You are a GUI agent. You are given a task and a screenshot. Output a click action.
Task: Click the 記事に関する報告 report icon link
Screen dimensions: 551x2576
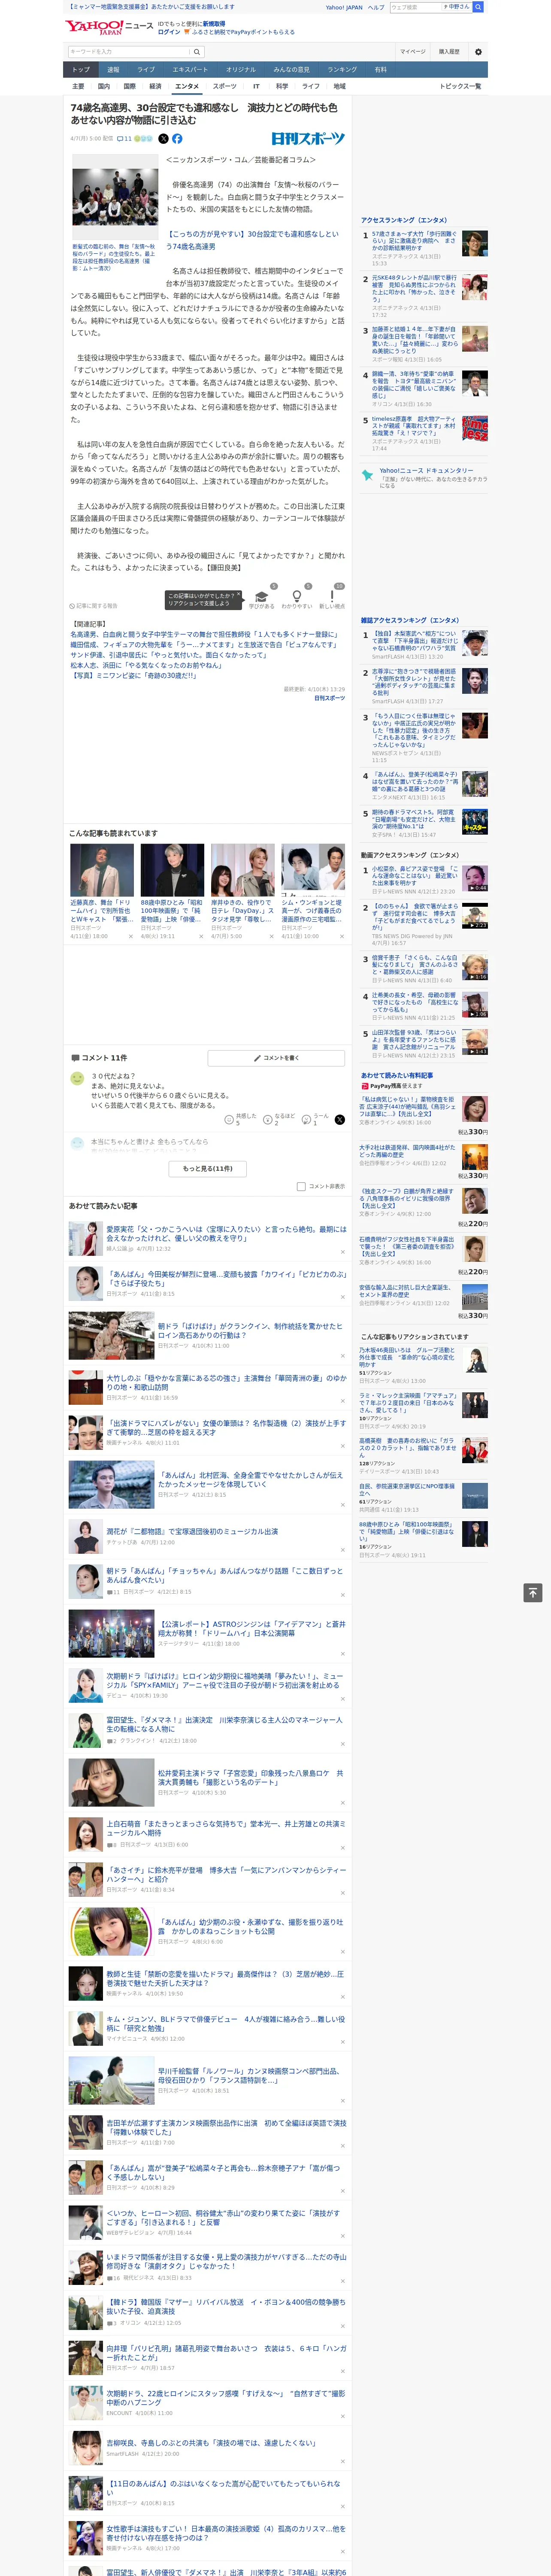pos(93,605)
